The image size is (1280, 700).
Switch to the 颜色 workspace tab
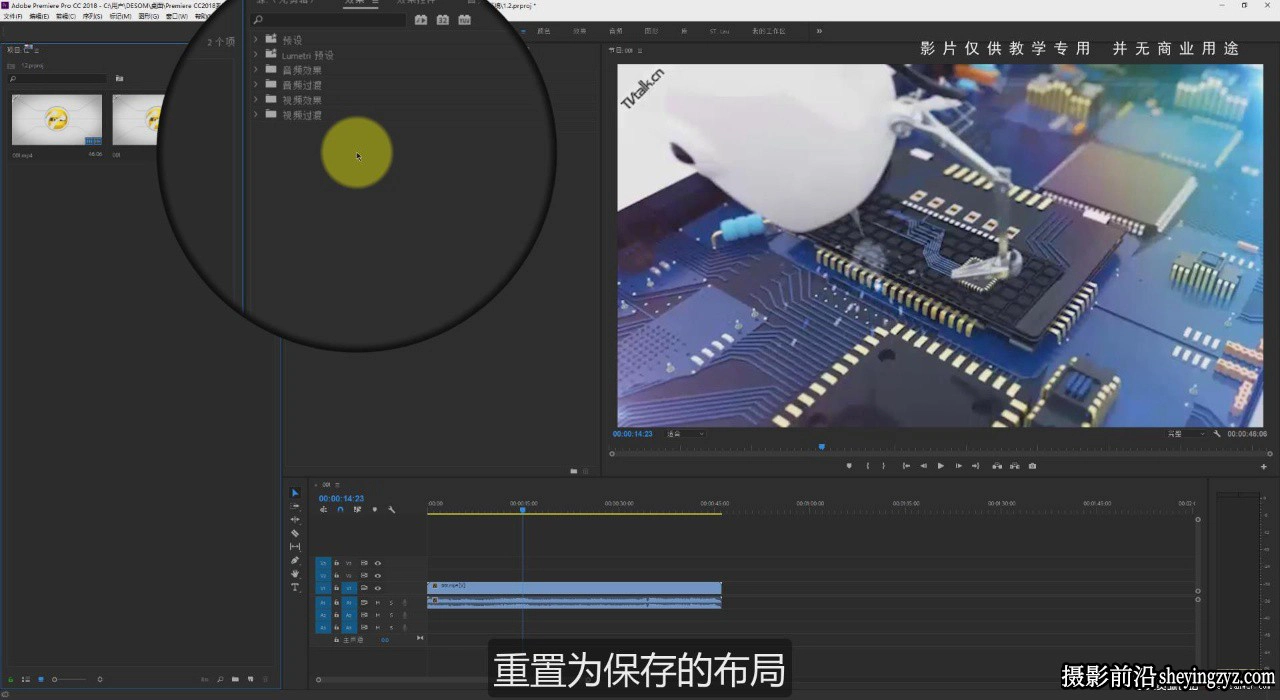pos(544,31)
